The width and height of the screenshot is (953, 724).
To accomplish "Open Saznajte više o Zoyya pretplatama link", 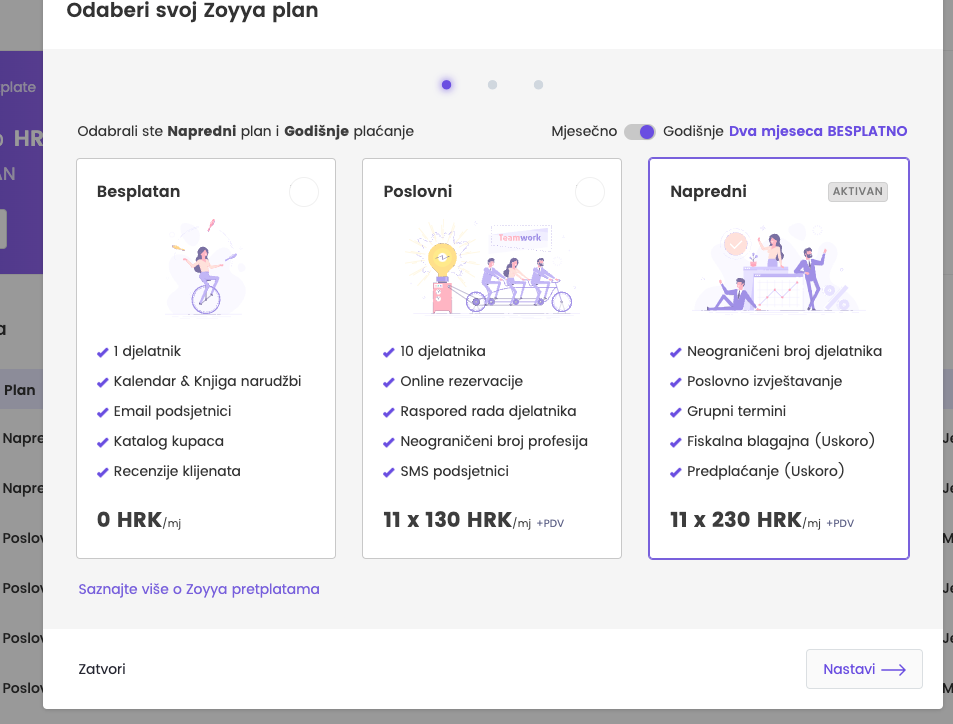I will 199,589.
